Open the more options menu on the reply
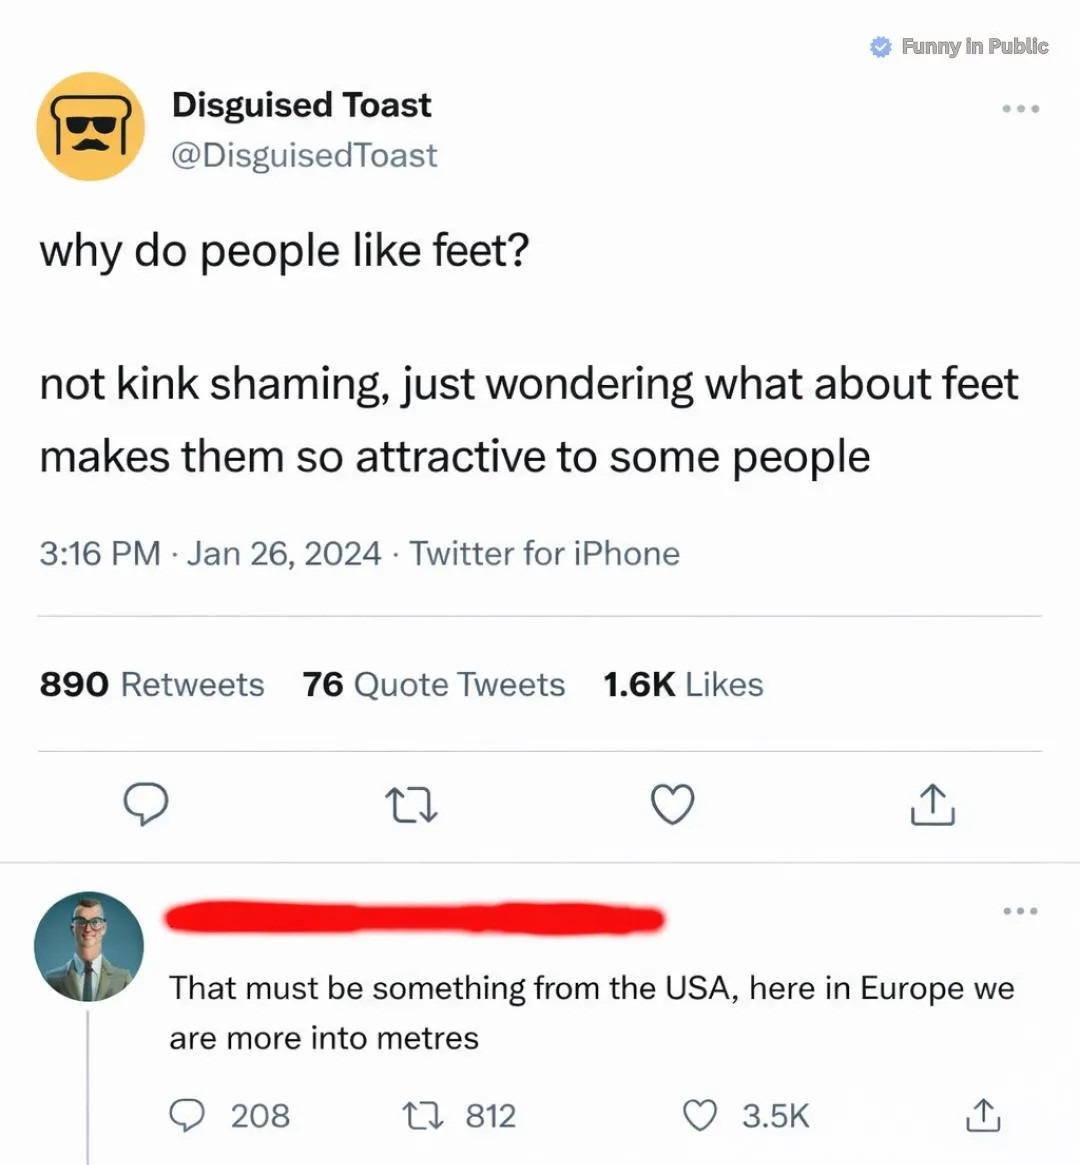 [1020, 910]
